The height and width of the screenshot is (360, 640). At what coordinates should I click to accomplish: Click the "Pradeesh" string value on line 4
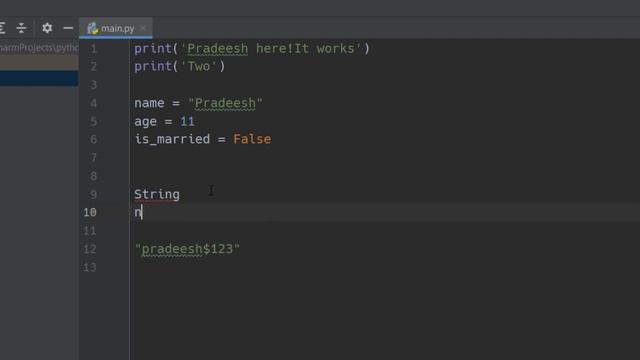(x=225, y=103)
